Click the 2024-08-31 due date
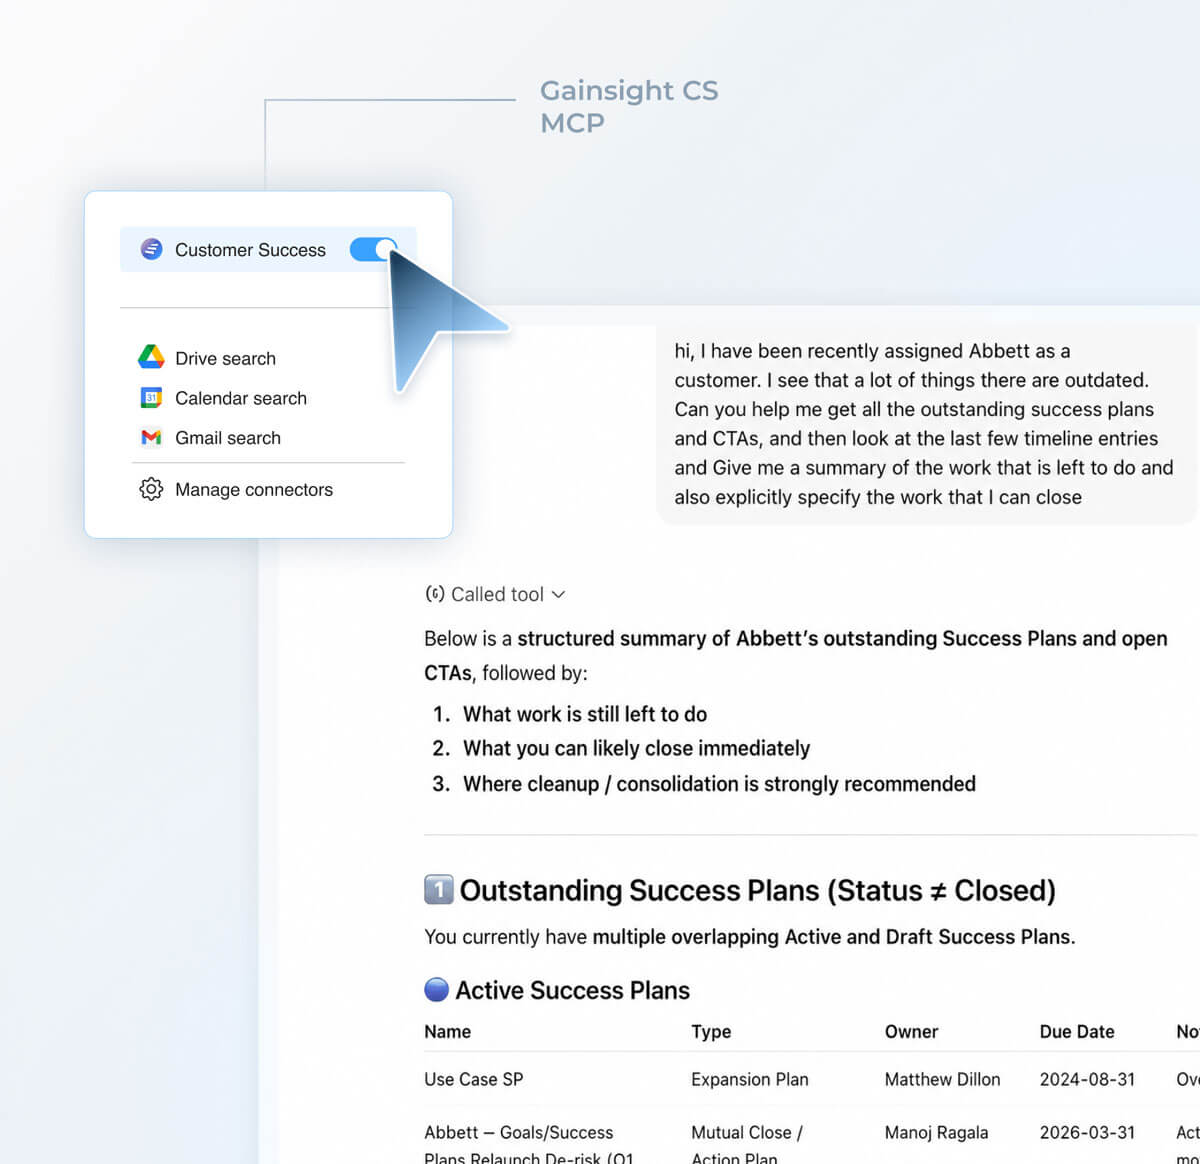 click(x=1087, y=1079)
